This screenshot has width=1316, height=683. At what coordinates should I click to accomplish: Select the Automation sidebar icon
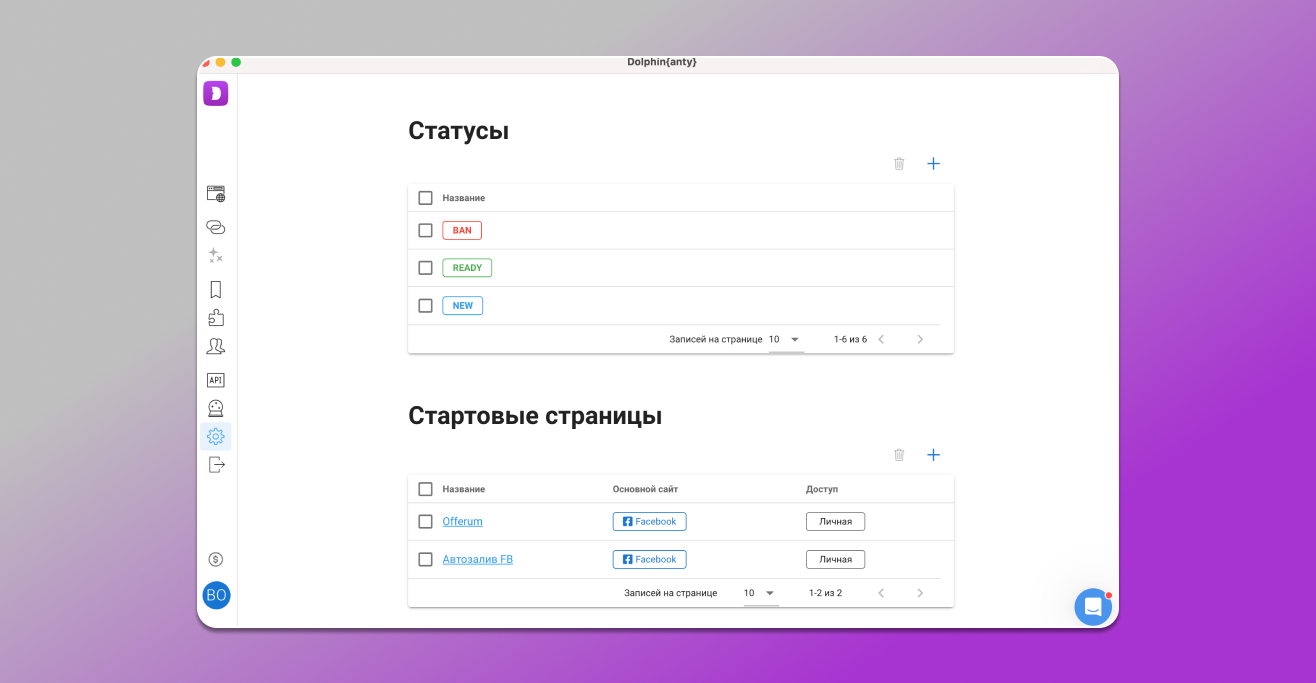216,255
